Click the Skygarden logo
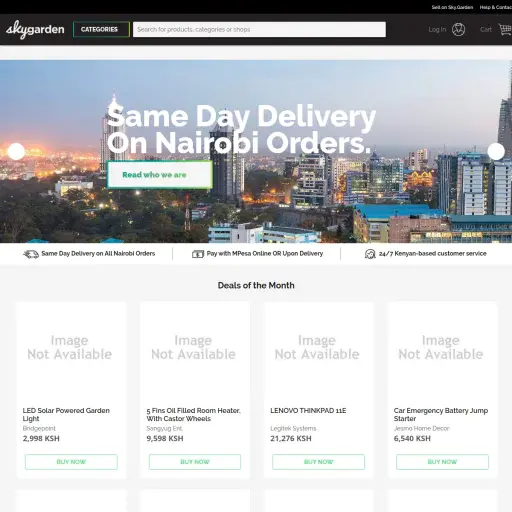 coord(35,30)
